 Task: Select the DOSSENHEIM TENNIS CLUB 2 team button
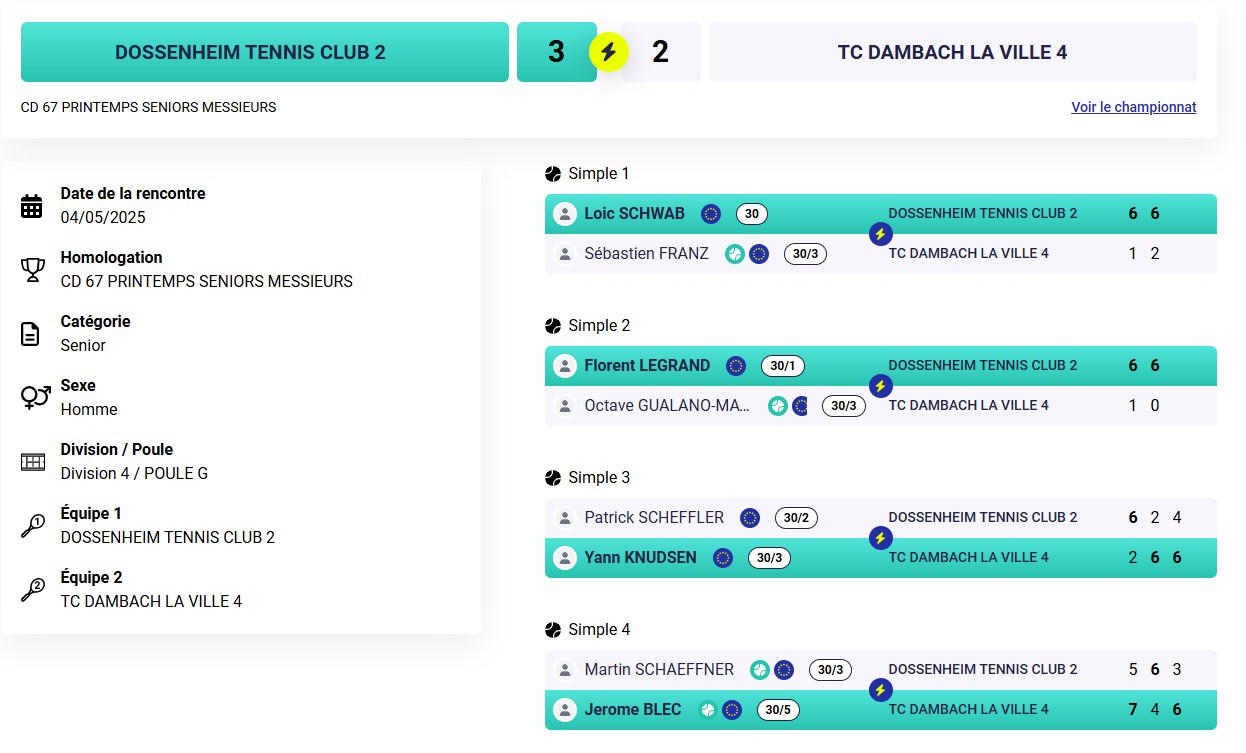point(265,52)
